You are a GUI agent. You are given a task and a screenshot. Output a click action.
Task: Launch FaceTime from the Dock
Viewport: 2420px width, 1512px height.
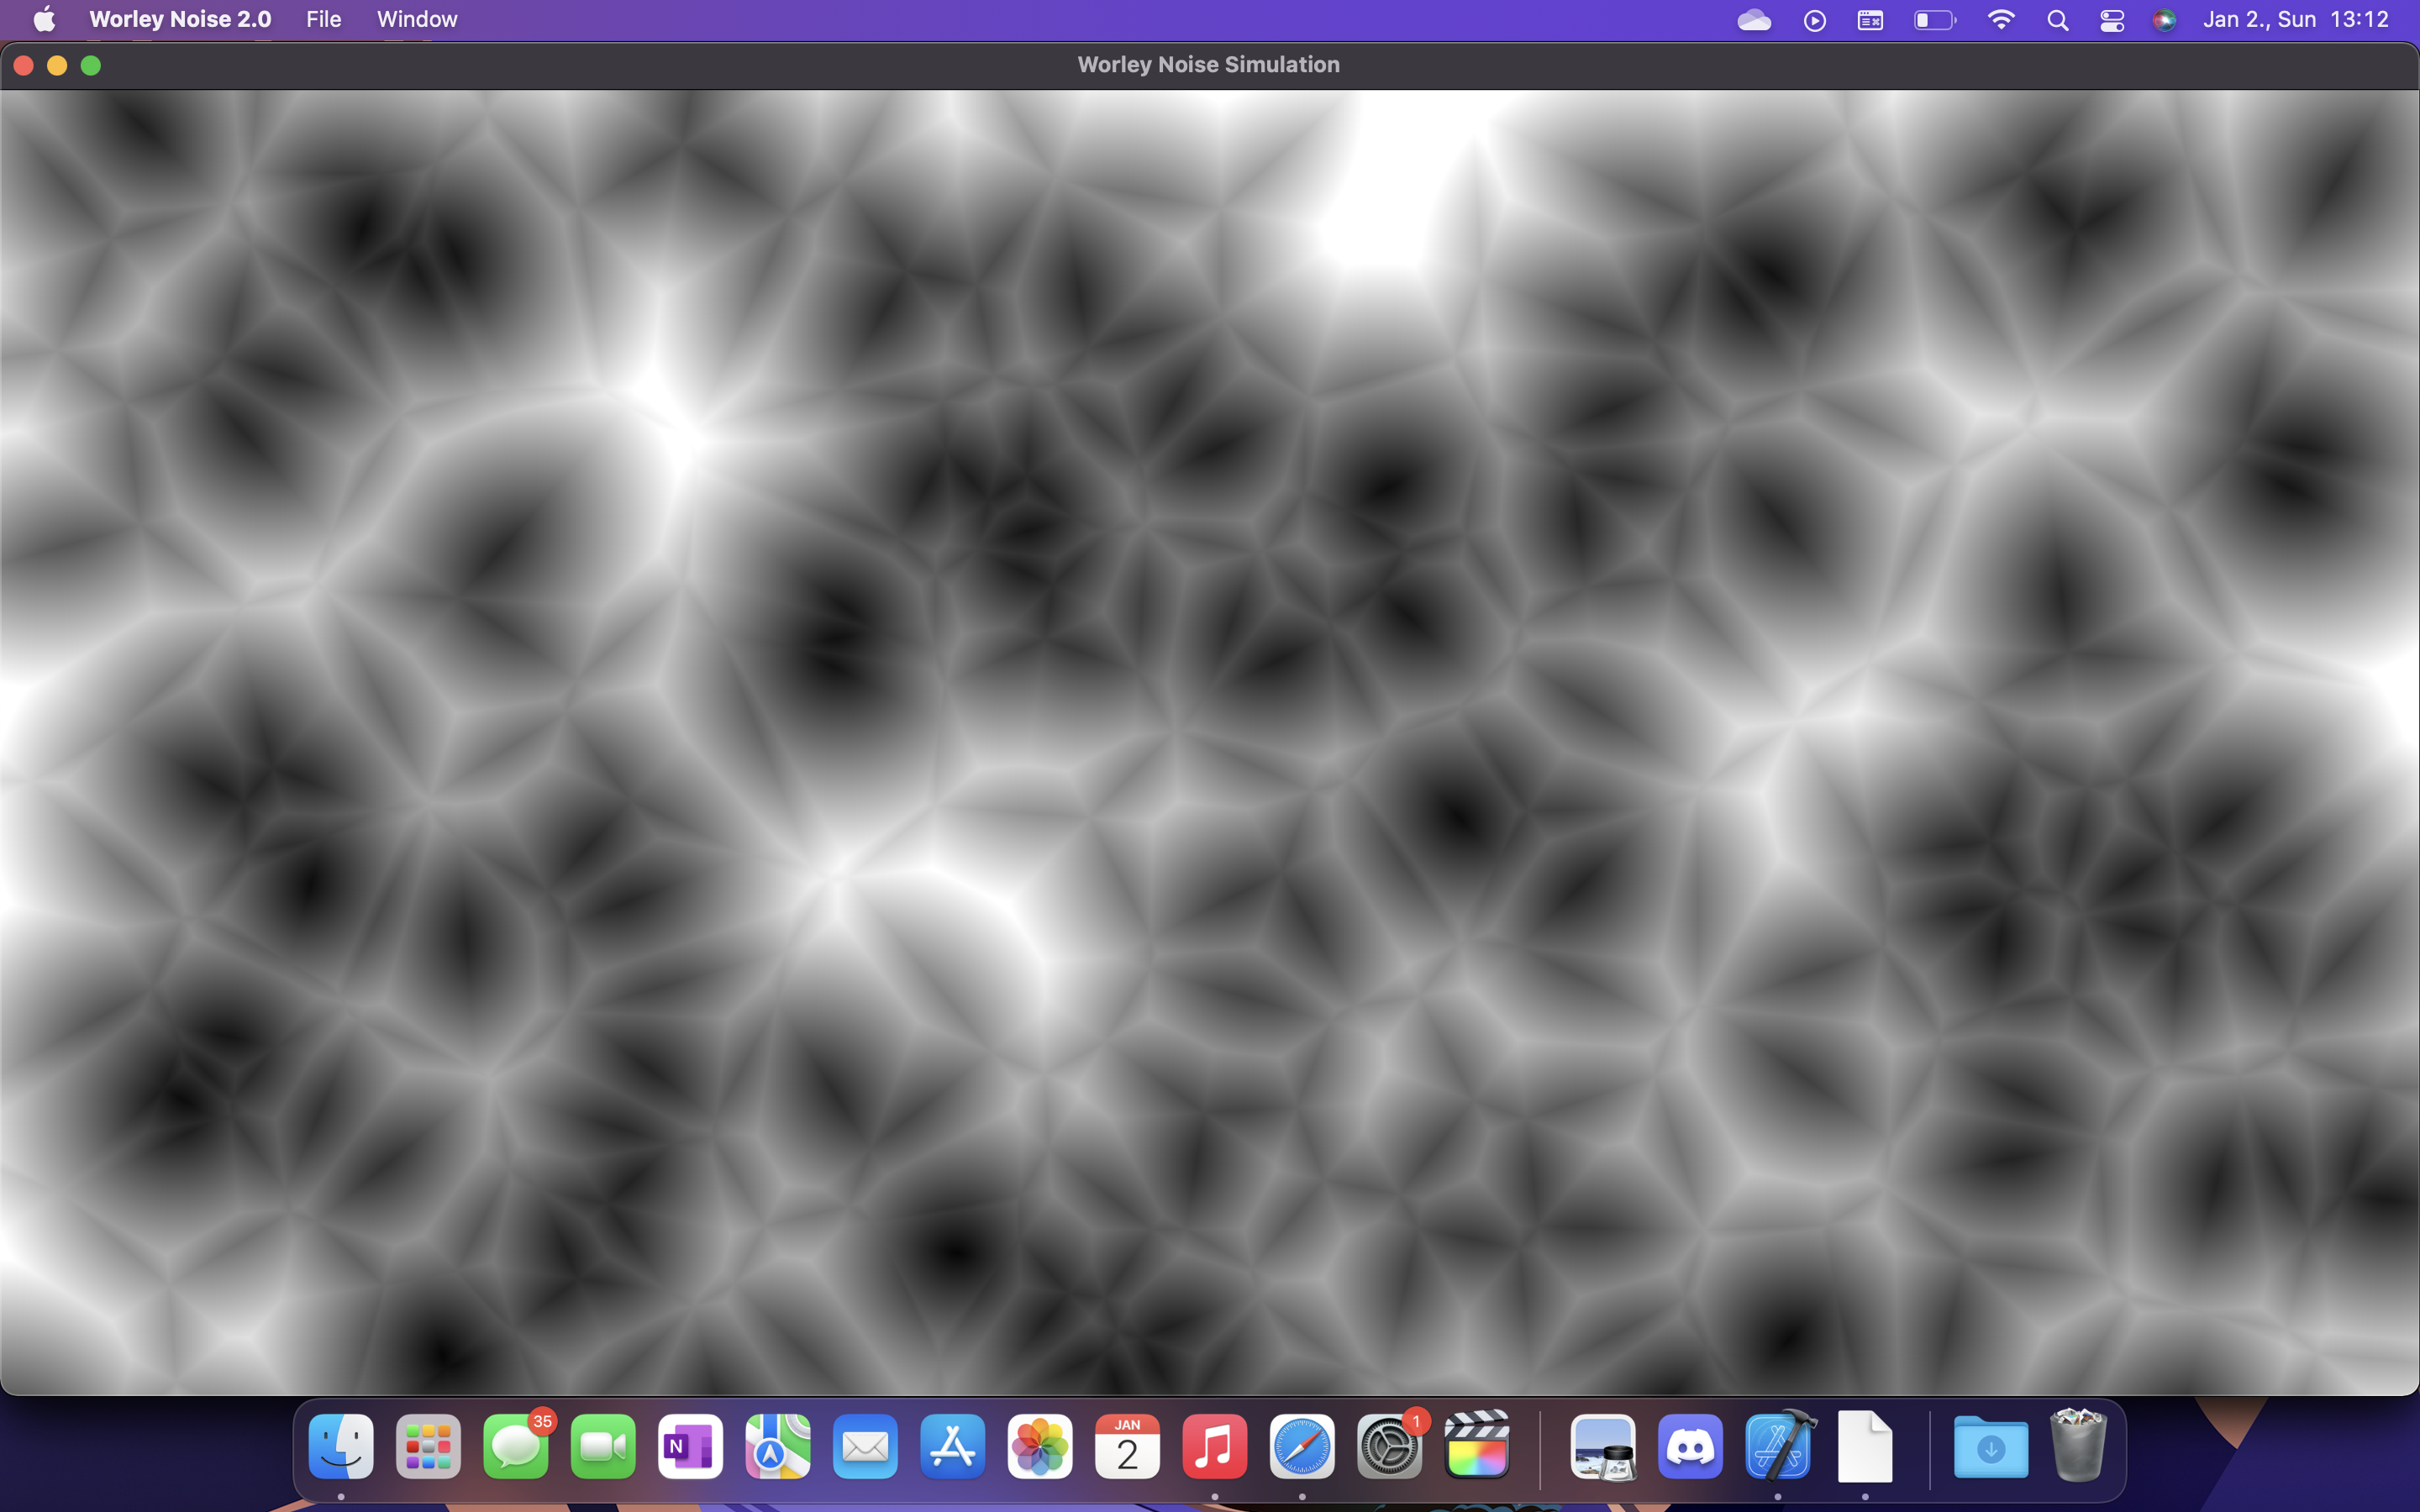(603, 1446)
